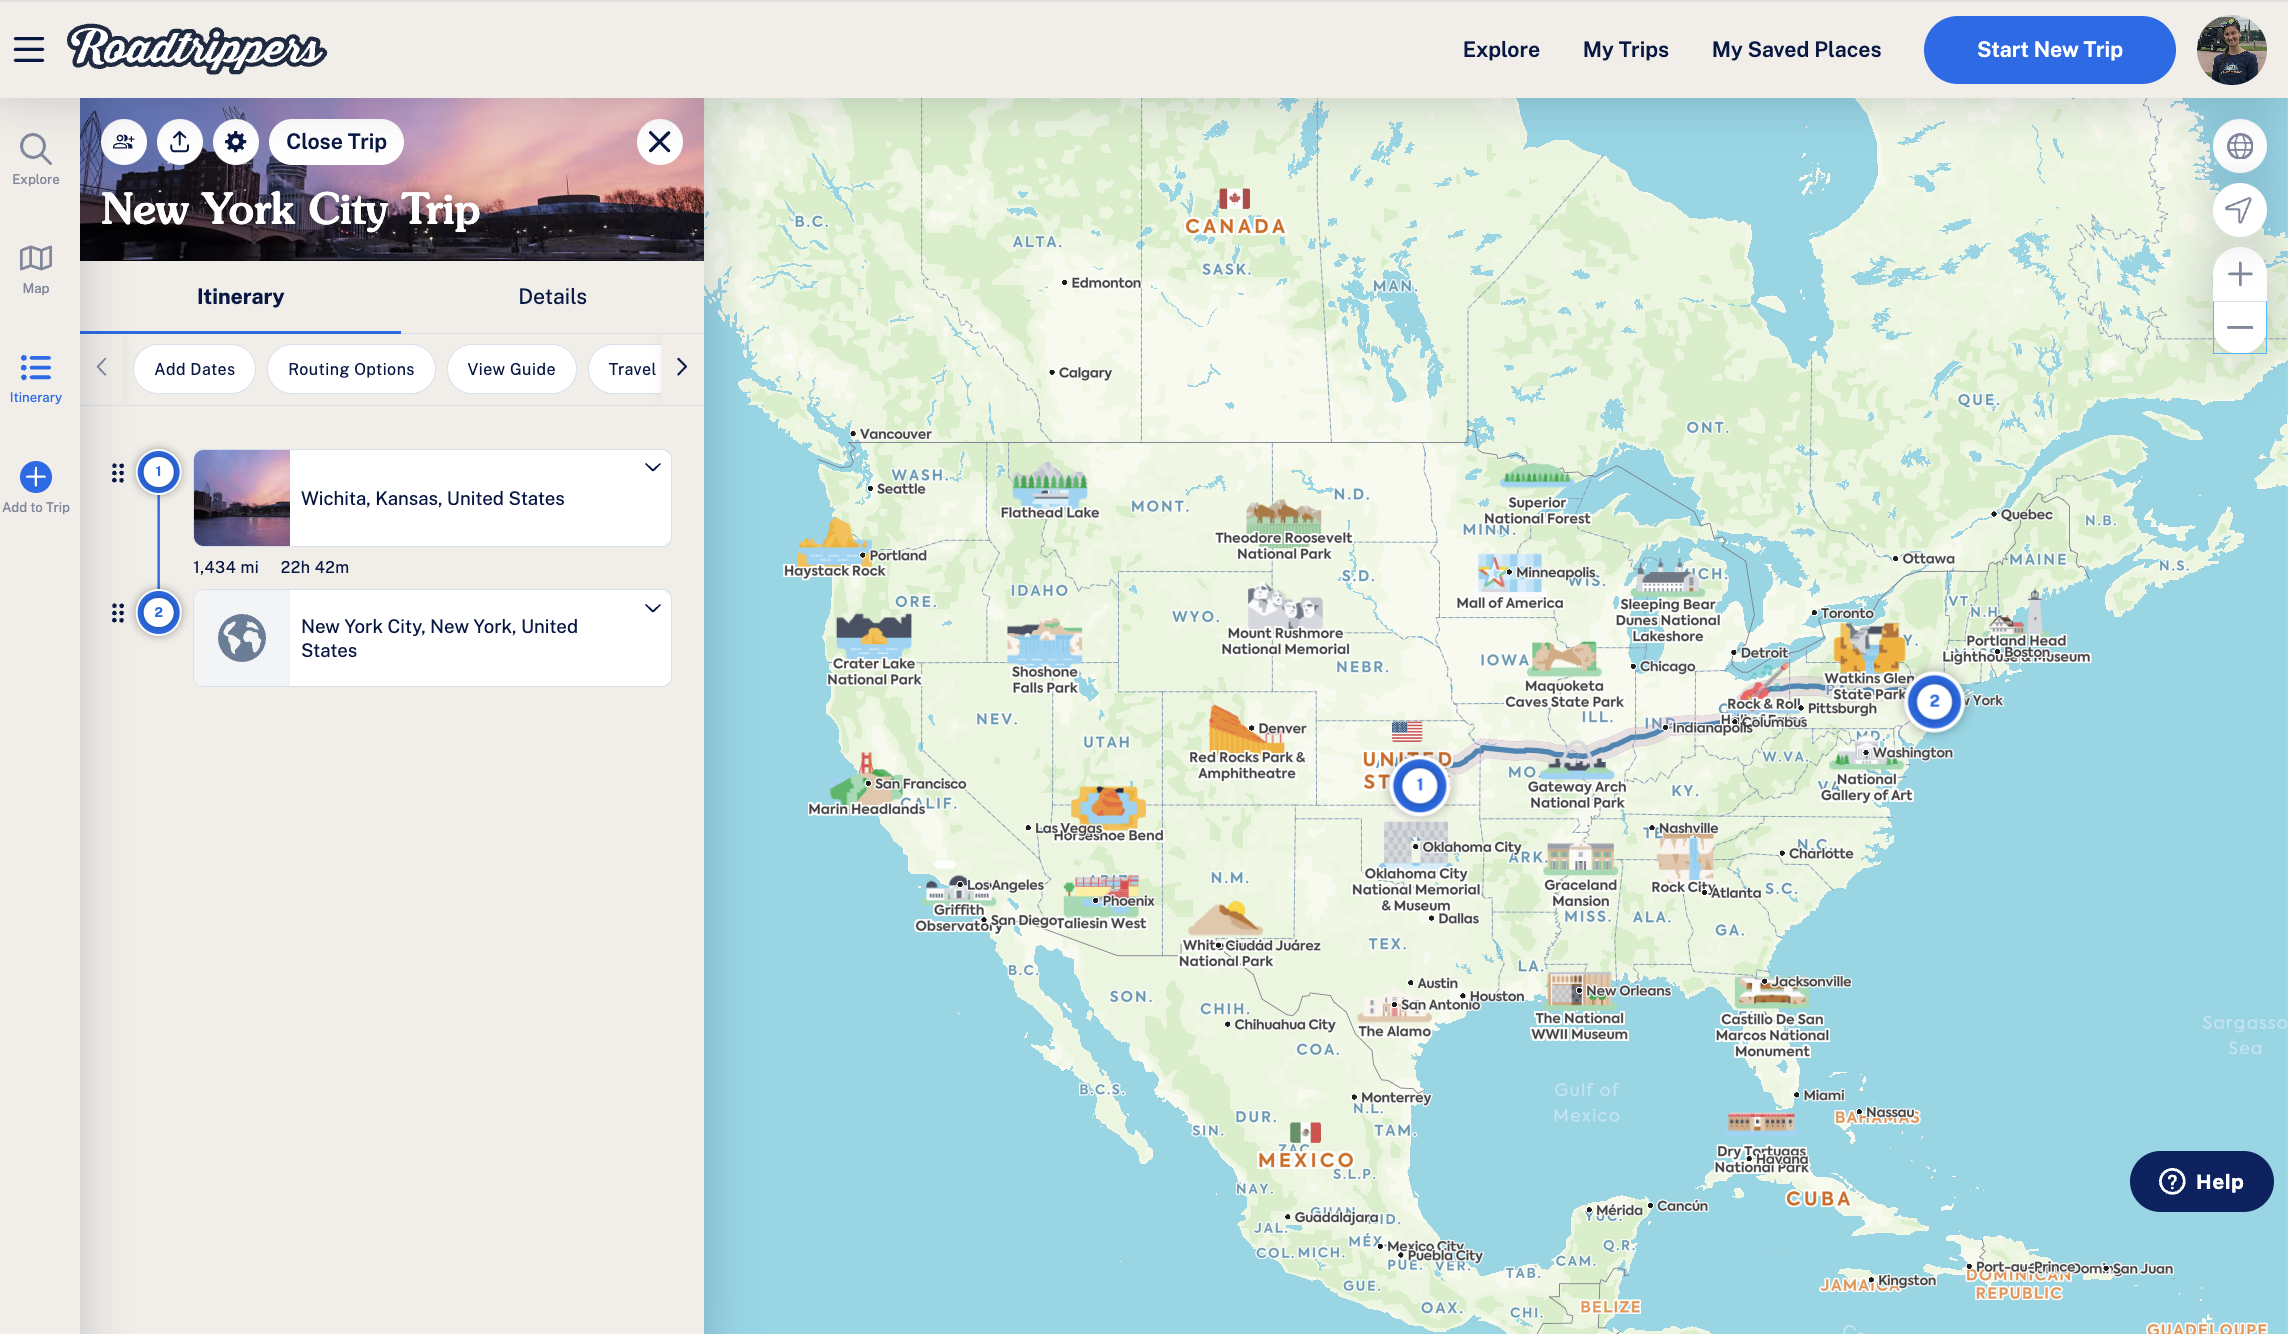Switch to the Details tab
The image size is (2288, 1334).
(552, 297)
